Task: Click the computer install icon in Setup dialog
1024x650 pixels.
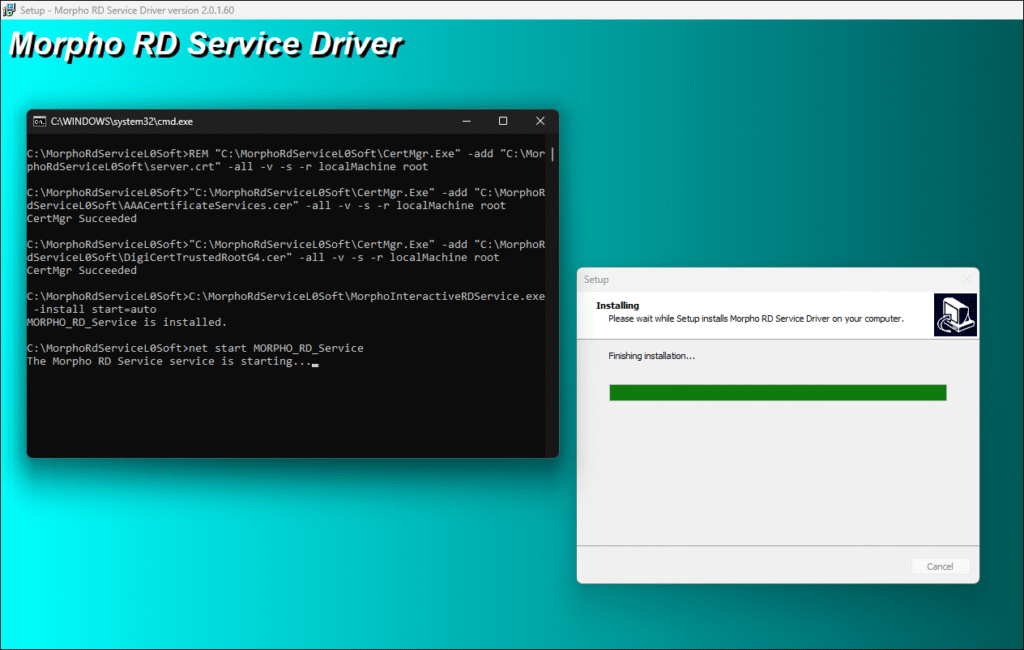Action: [955, 315]
